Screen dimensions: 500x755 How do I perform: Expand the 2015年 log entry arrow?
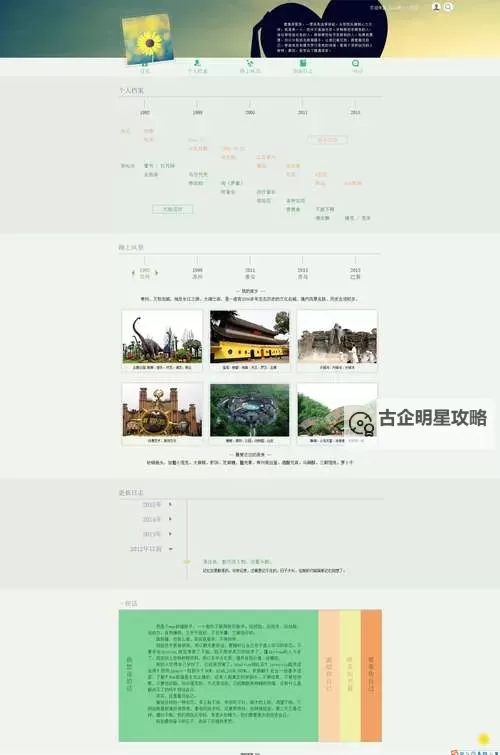click(x=170, y=504)
